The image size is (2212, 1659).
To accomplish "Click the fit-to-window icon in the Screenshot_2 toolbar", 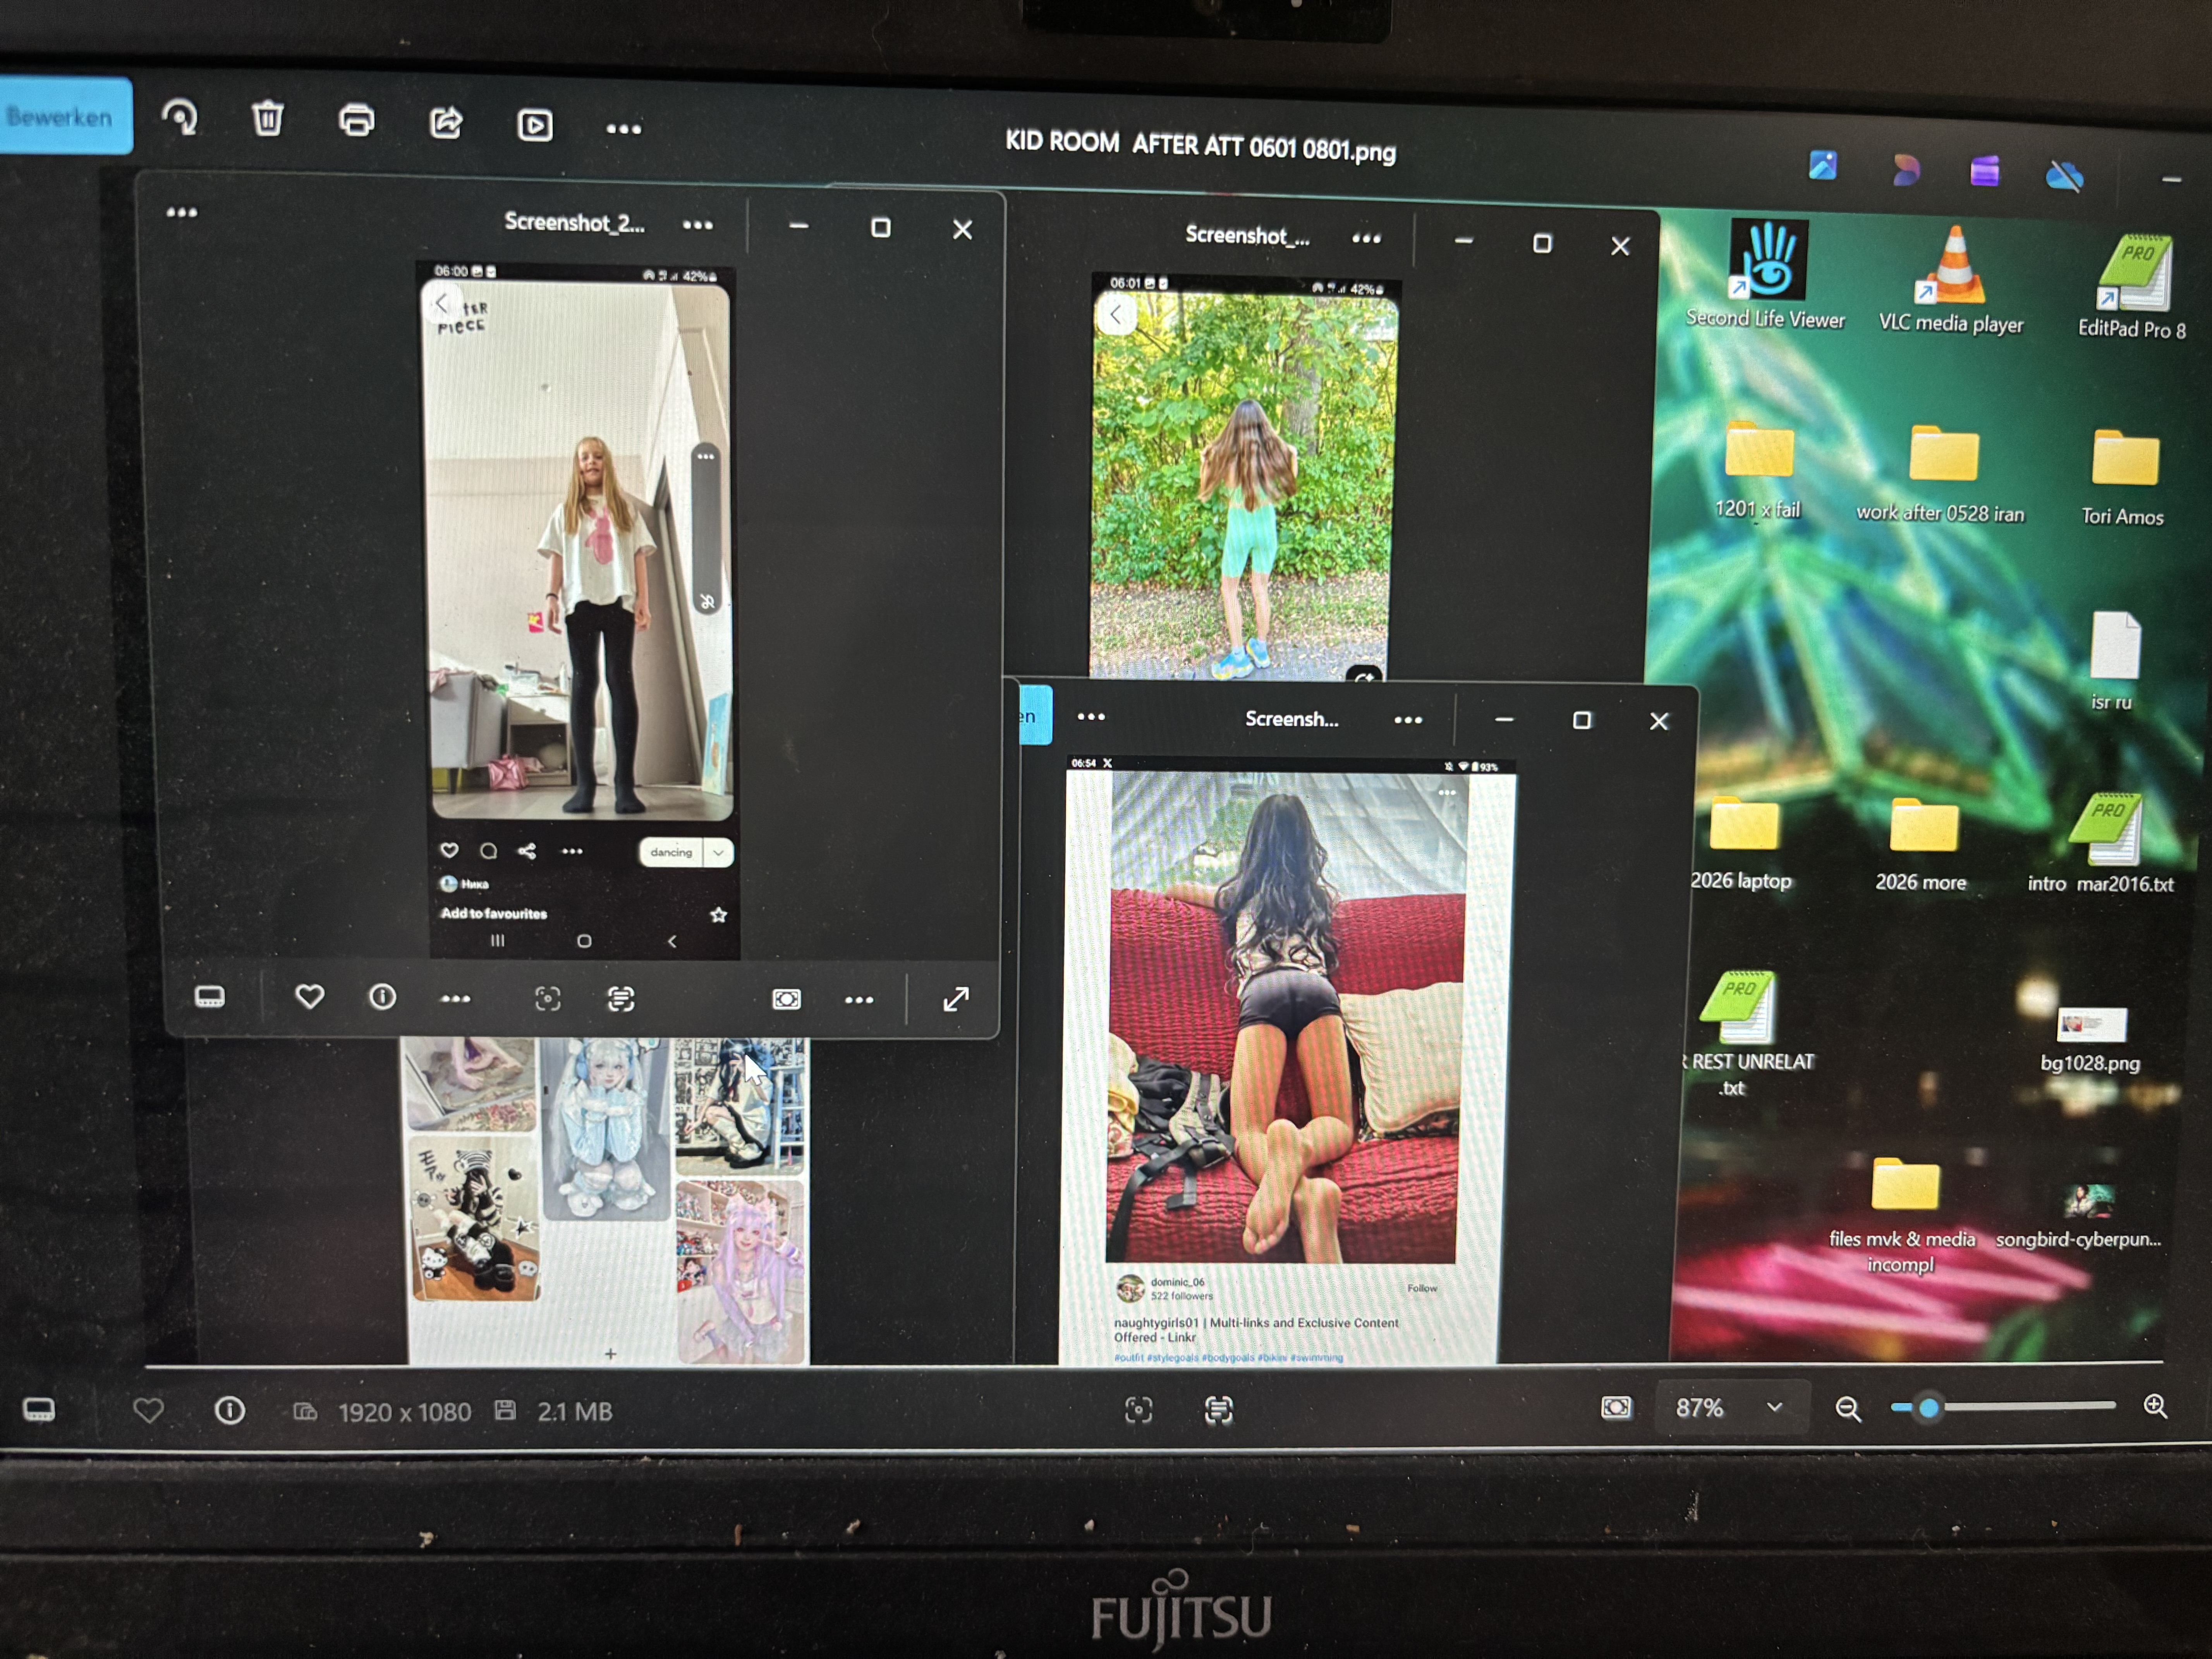I will pos(786,999).
